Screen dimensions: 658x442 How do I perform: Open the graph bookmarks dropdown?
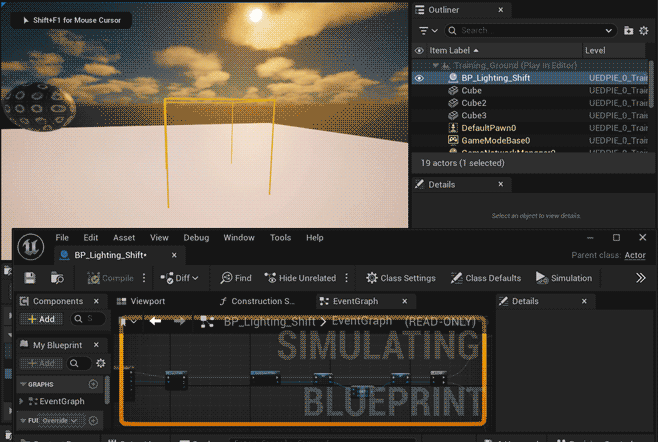(x=128, y=322)
